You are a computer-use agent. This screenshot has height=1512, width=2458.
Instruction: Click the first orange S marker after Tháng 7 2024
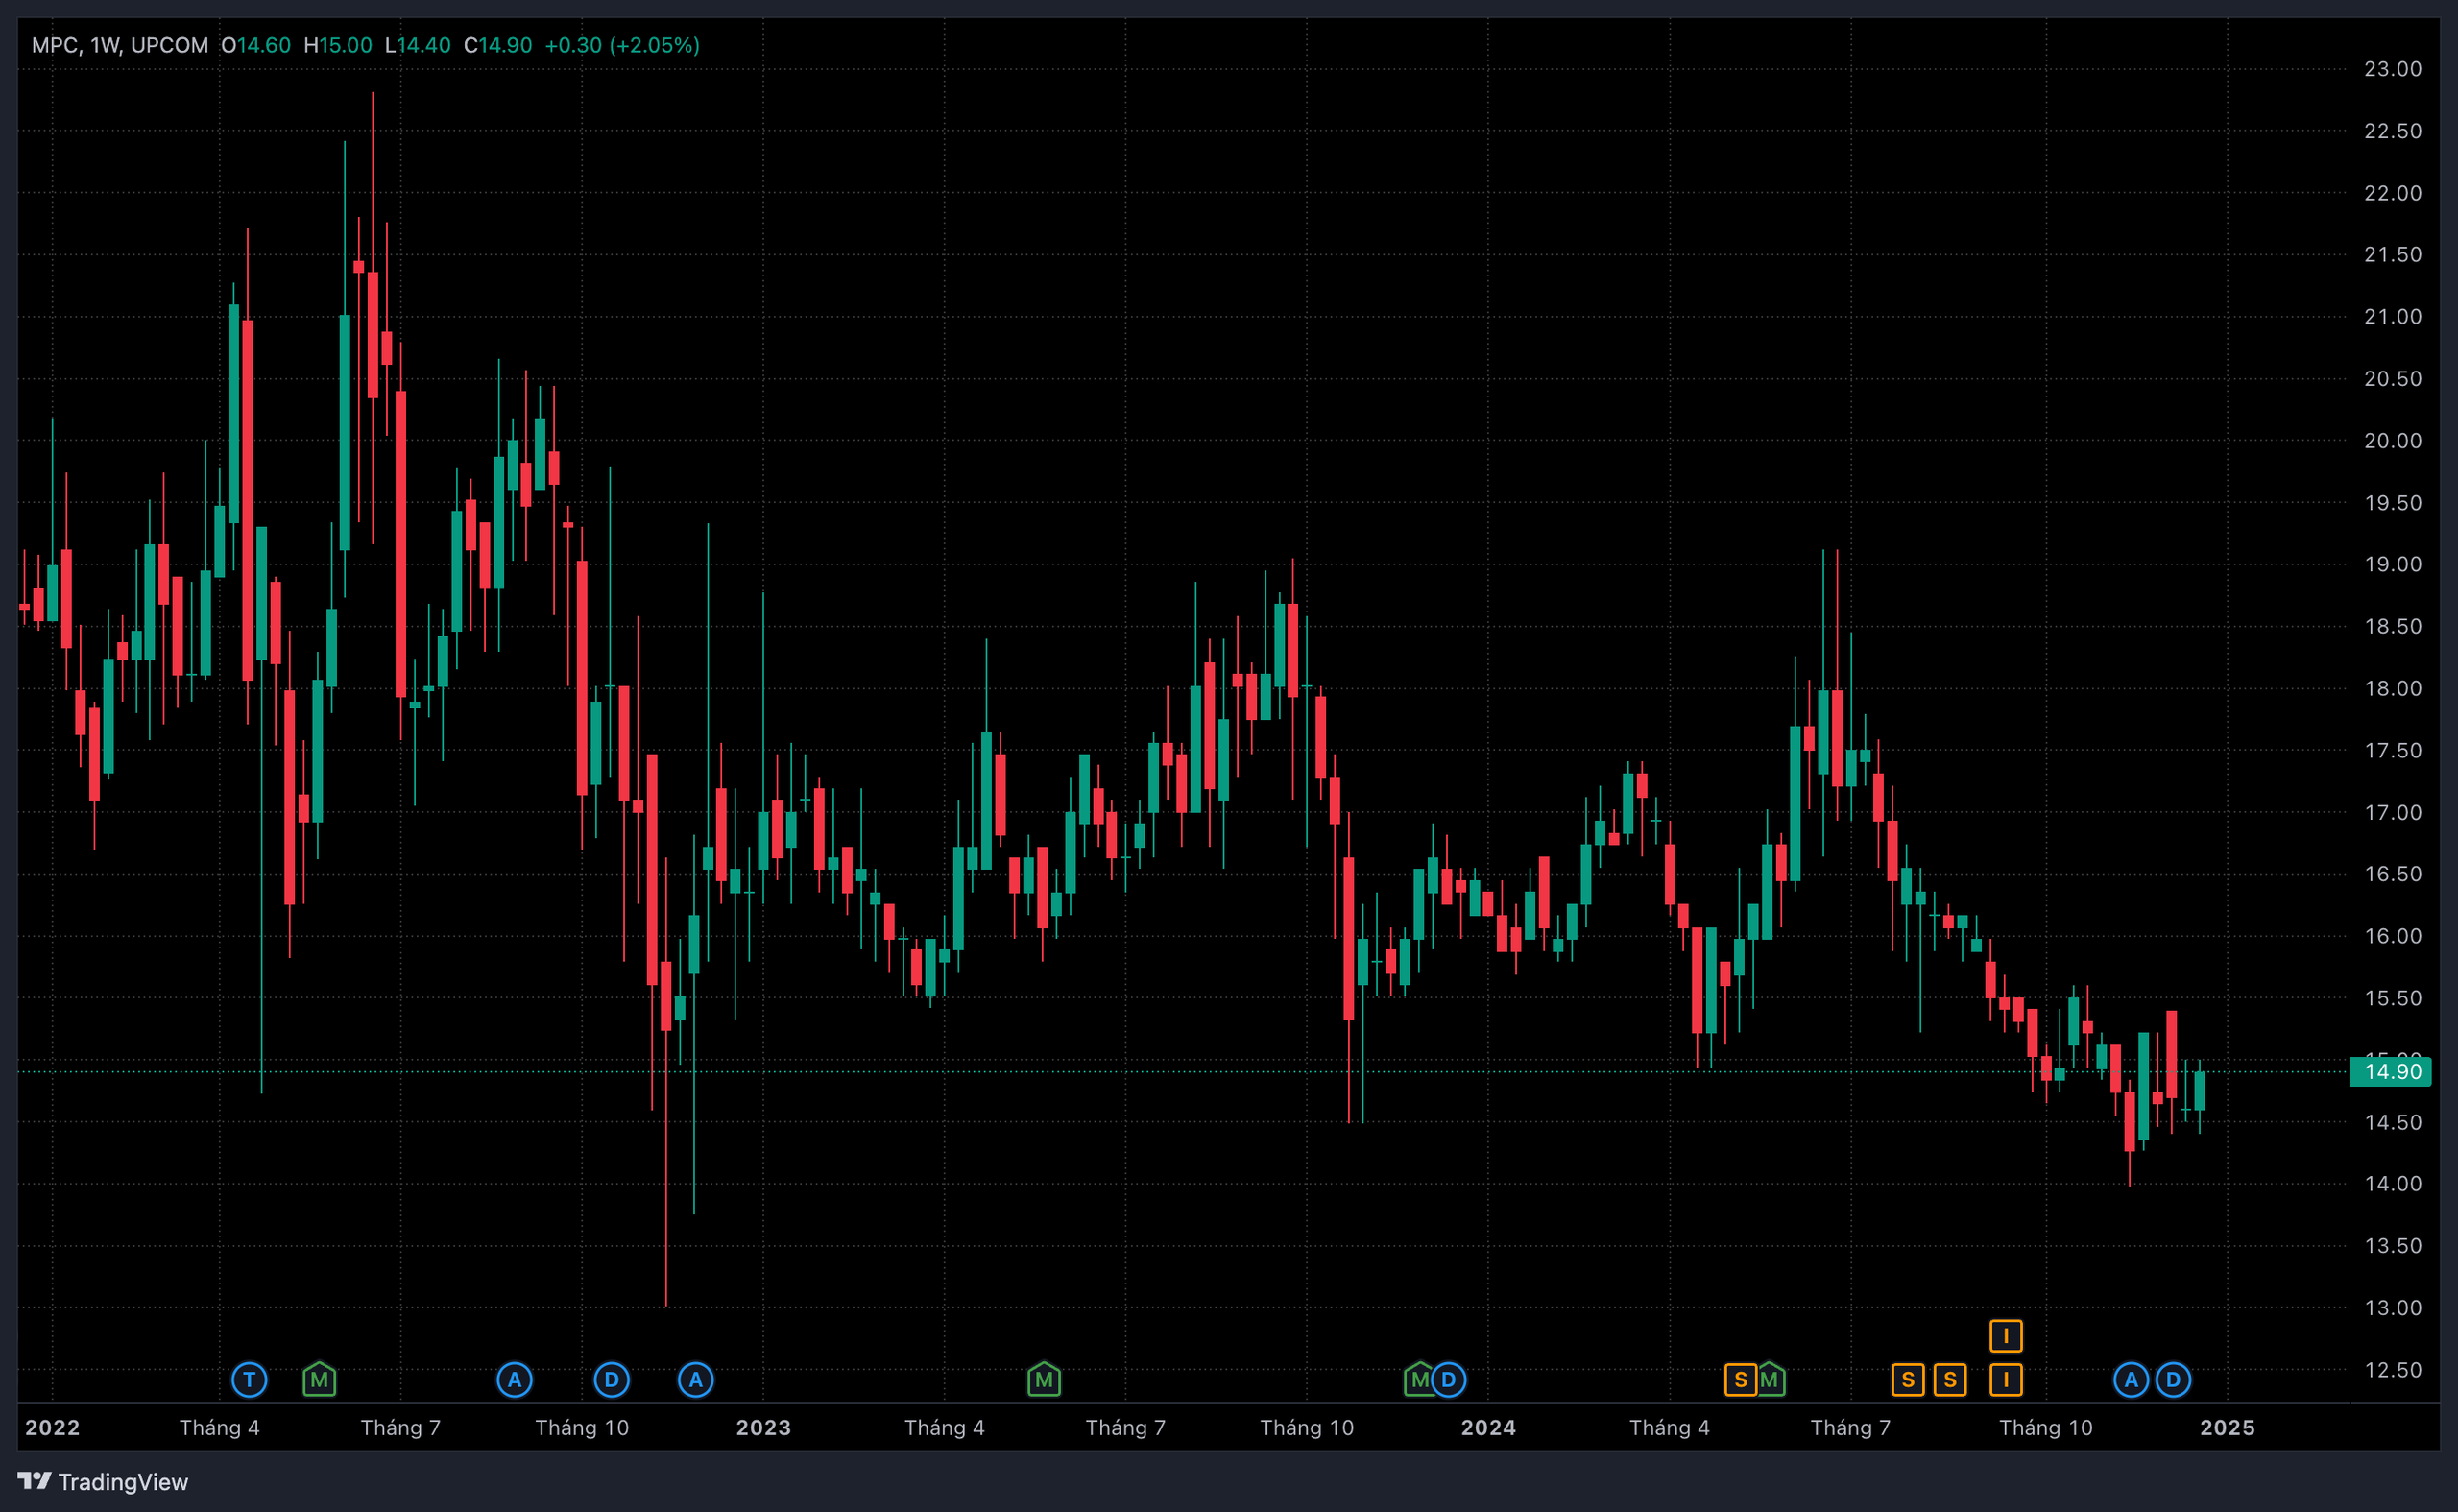(1908, 1380)
